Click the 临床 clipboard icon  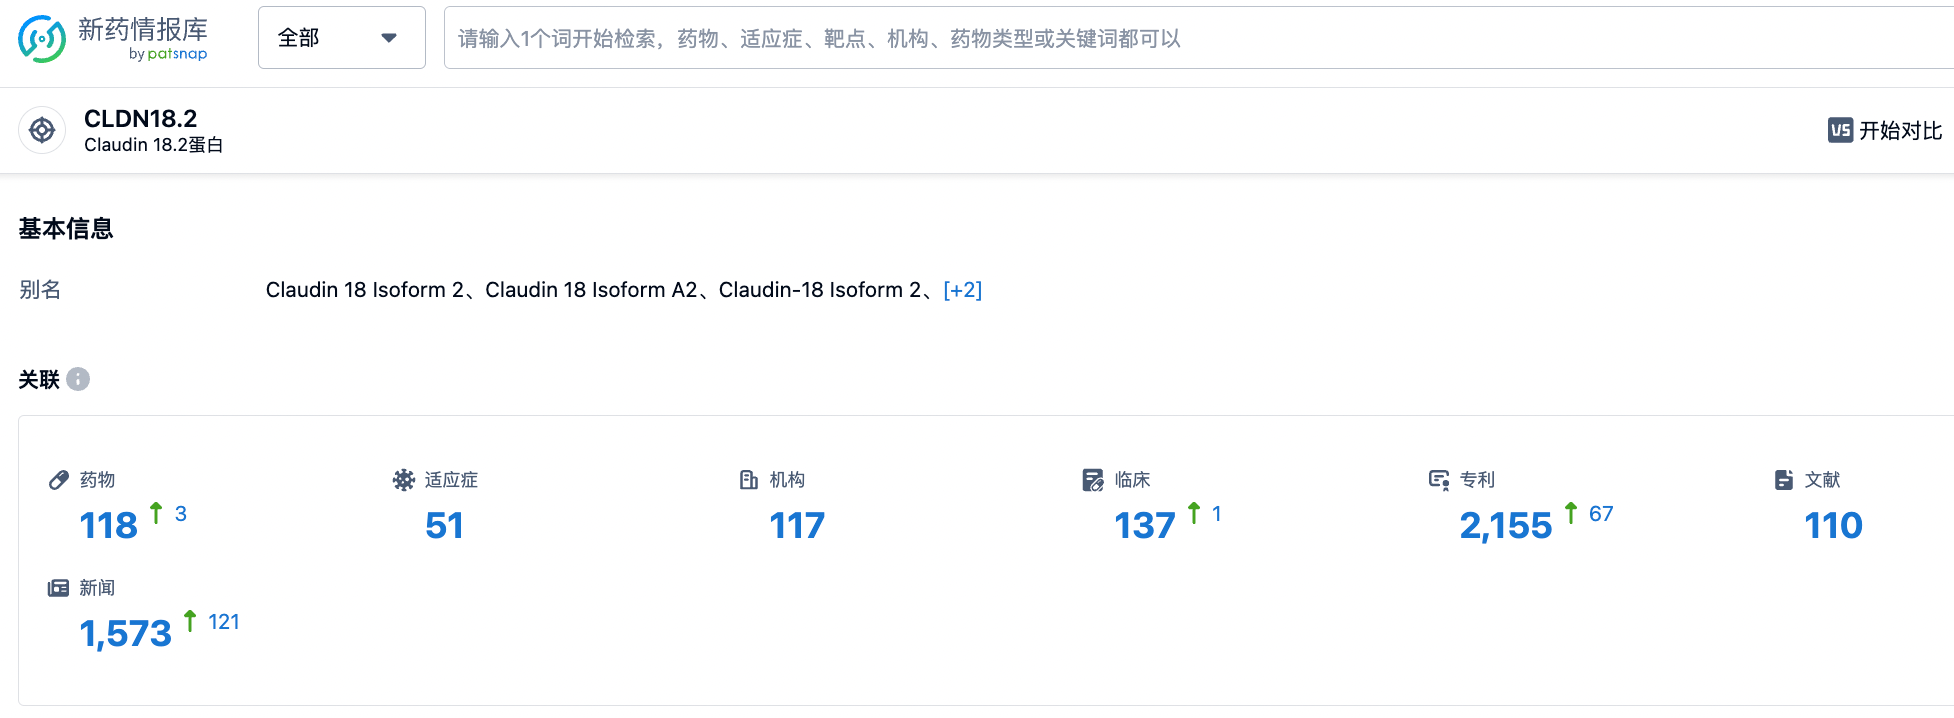pyautogui.click(x=1093, y=480)
